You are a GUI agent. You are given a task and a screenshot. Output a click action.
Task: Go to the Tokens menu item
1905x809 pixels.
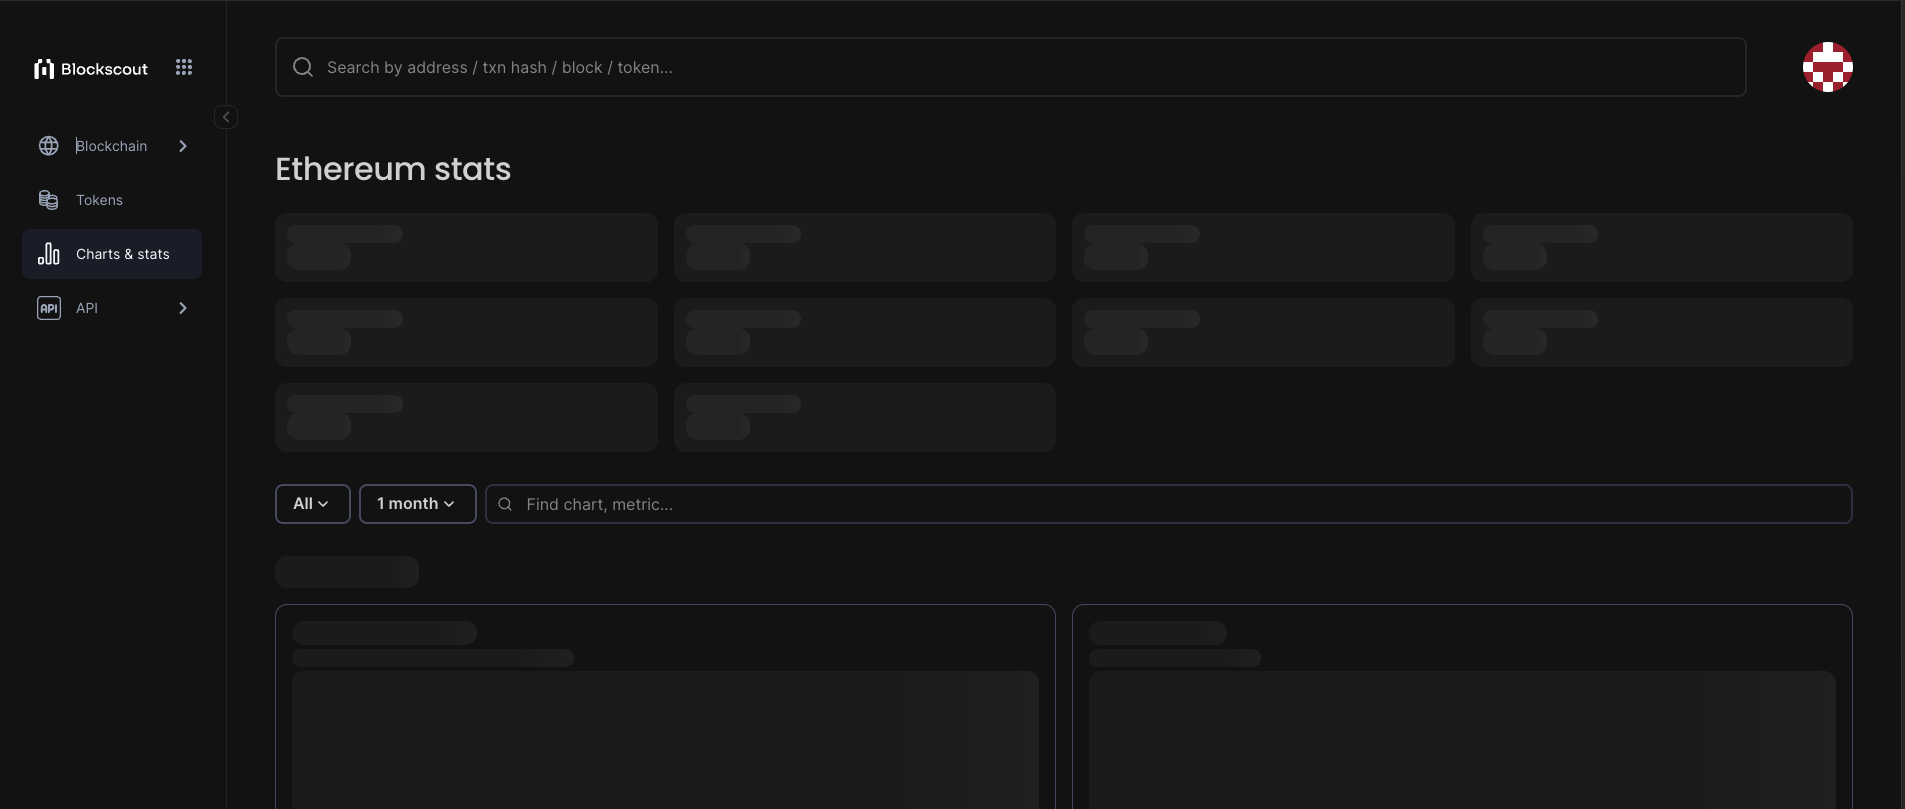[100, 200]
